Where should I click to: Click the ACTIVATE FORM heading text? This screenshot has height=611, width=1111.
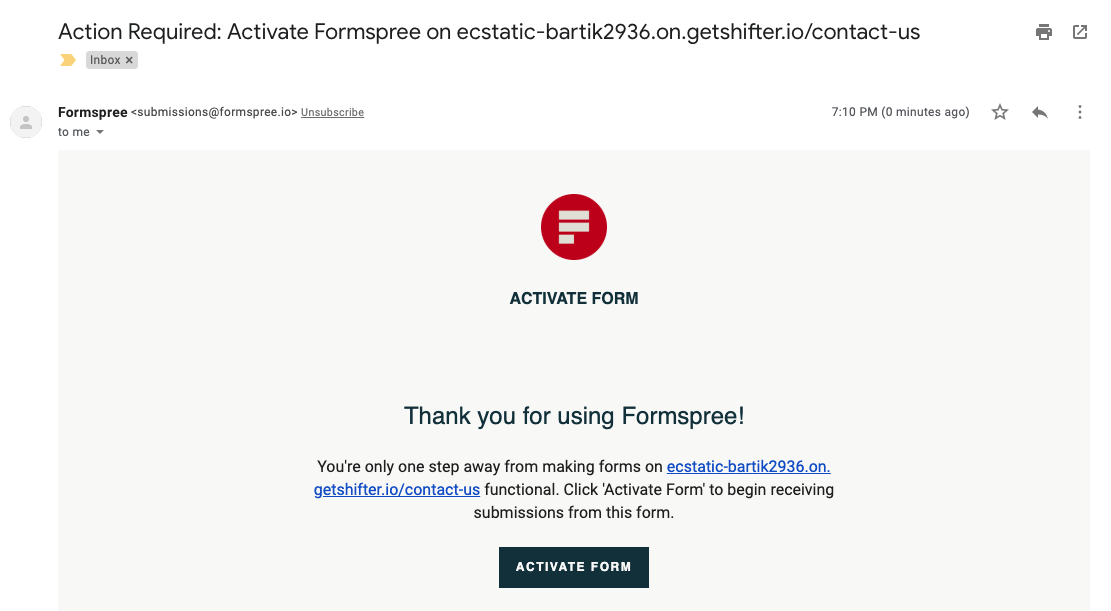click(574, 298)
